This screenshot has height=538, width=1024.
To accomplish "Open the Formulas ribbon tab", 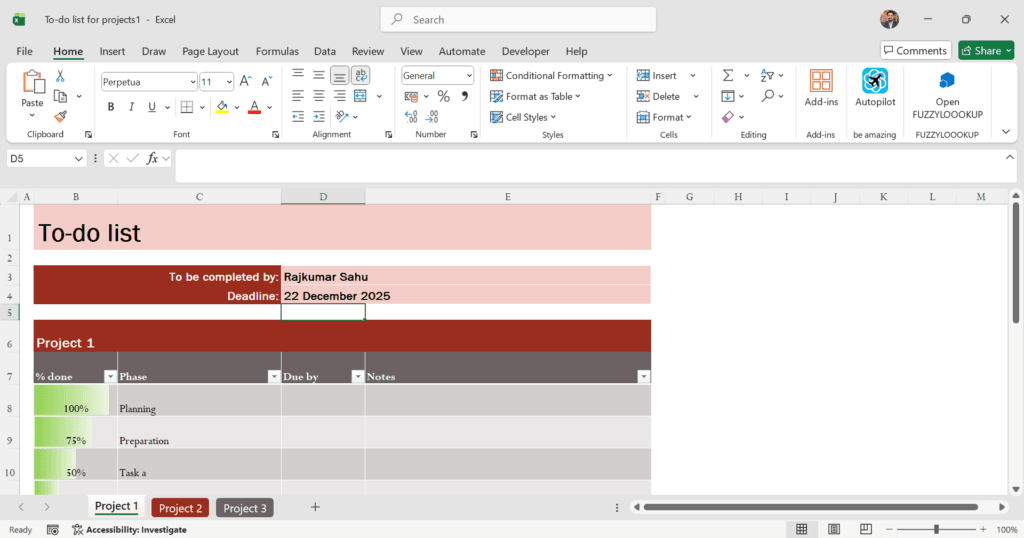I will click(x=277, y=51).
